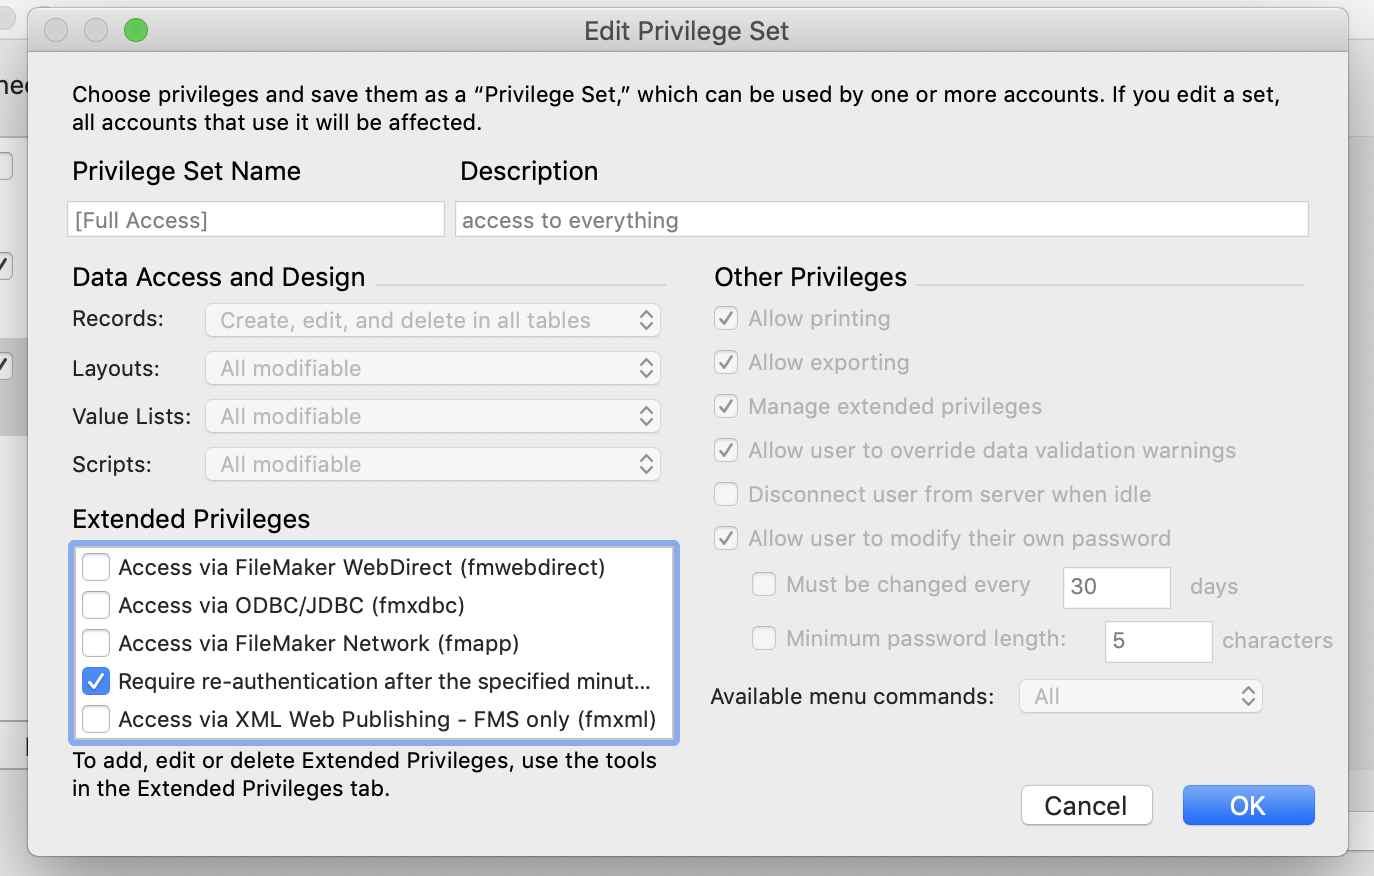Click the minimum password length field
Image resolution: width=1374 pixels, height=876 pixels.
pyautogui.click(x=1158, y=641)
